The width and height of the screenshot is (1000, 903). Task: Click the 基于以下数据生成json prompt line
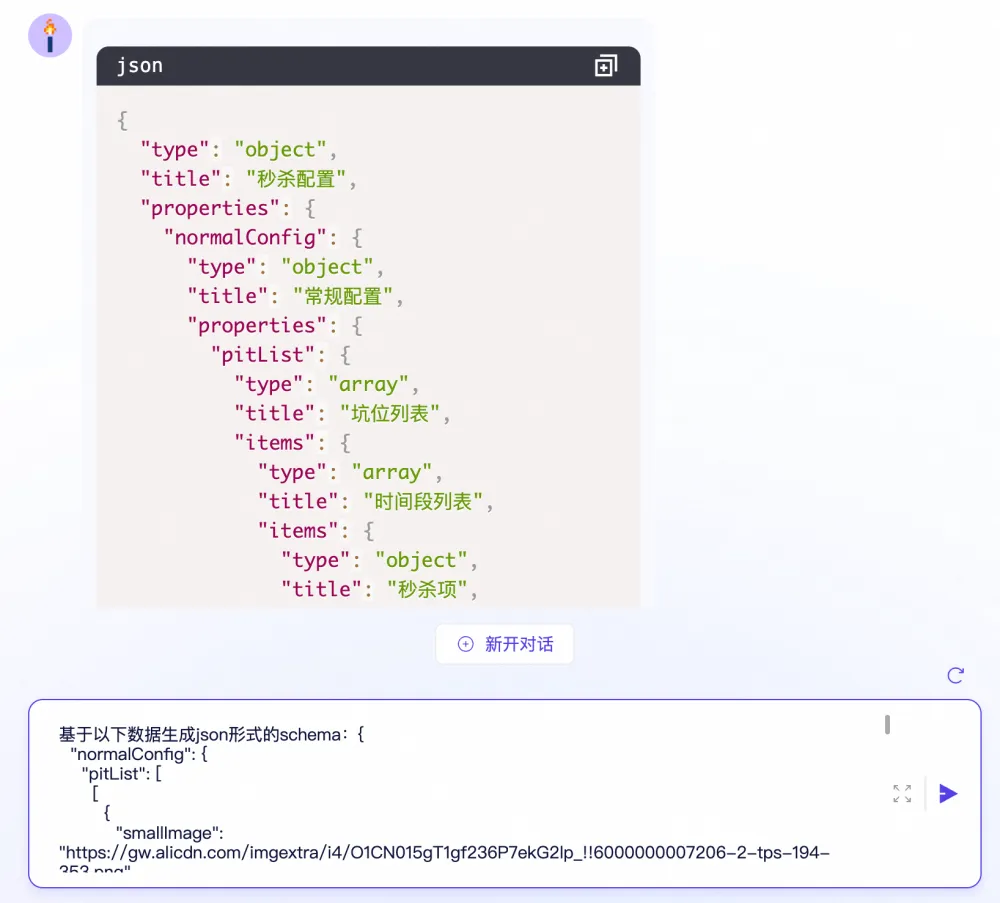pos(212,735)
